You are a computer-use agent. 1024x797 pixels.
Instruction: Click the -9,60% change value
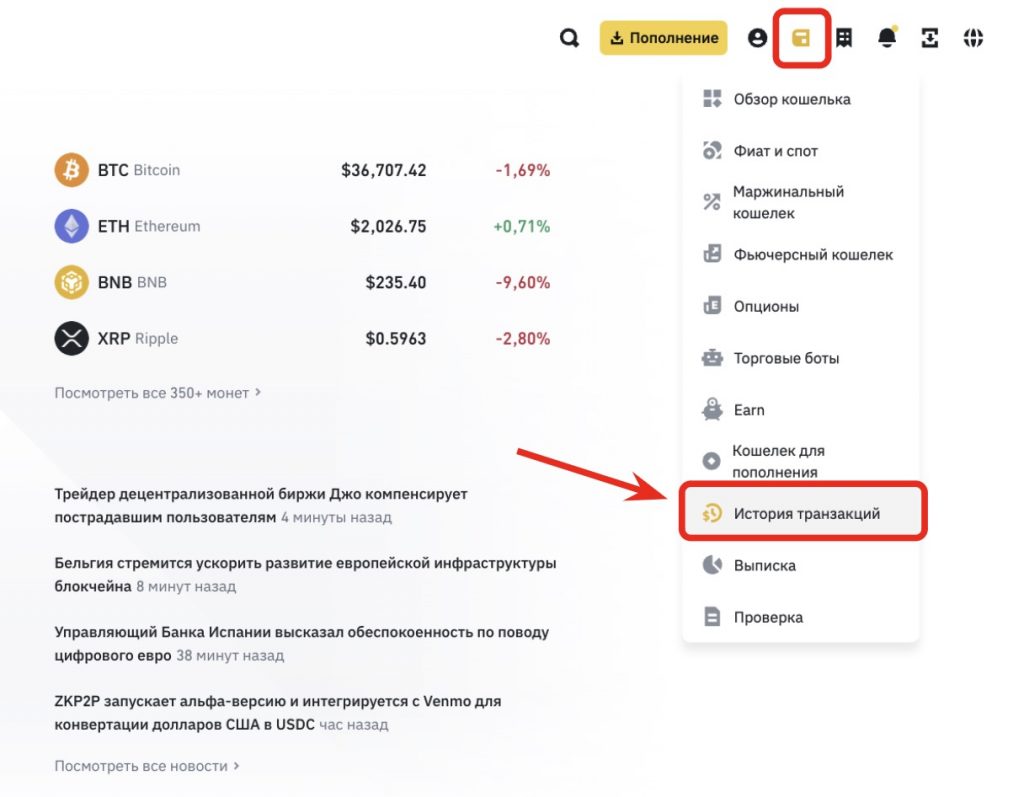coord(522,283)
